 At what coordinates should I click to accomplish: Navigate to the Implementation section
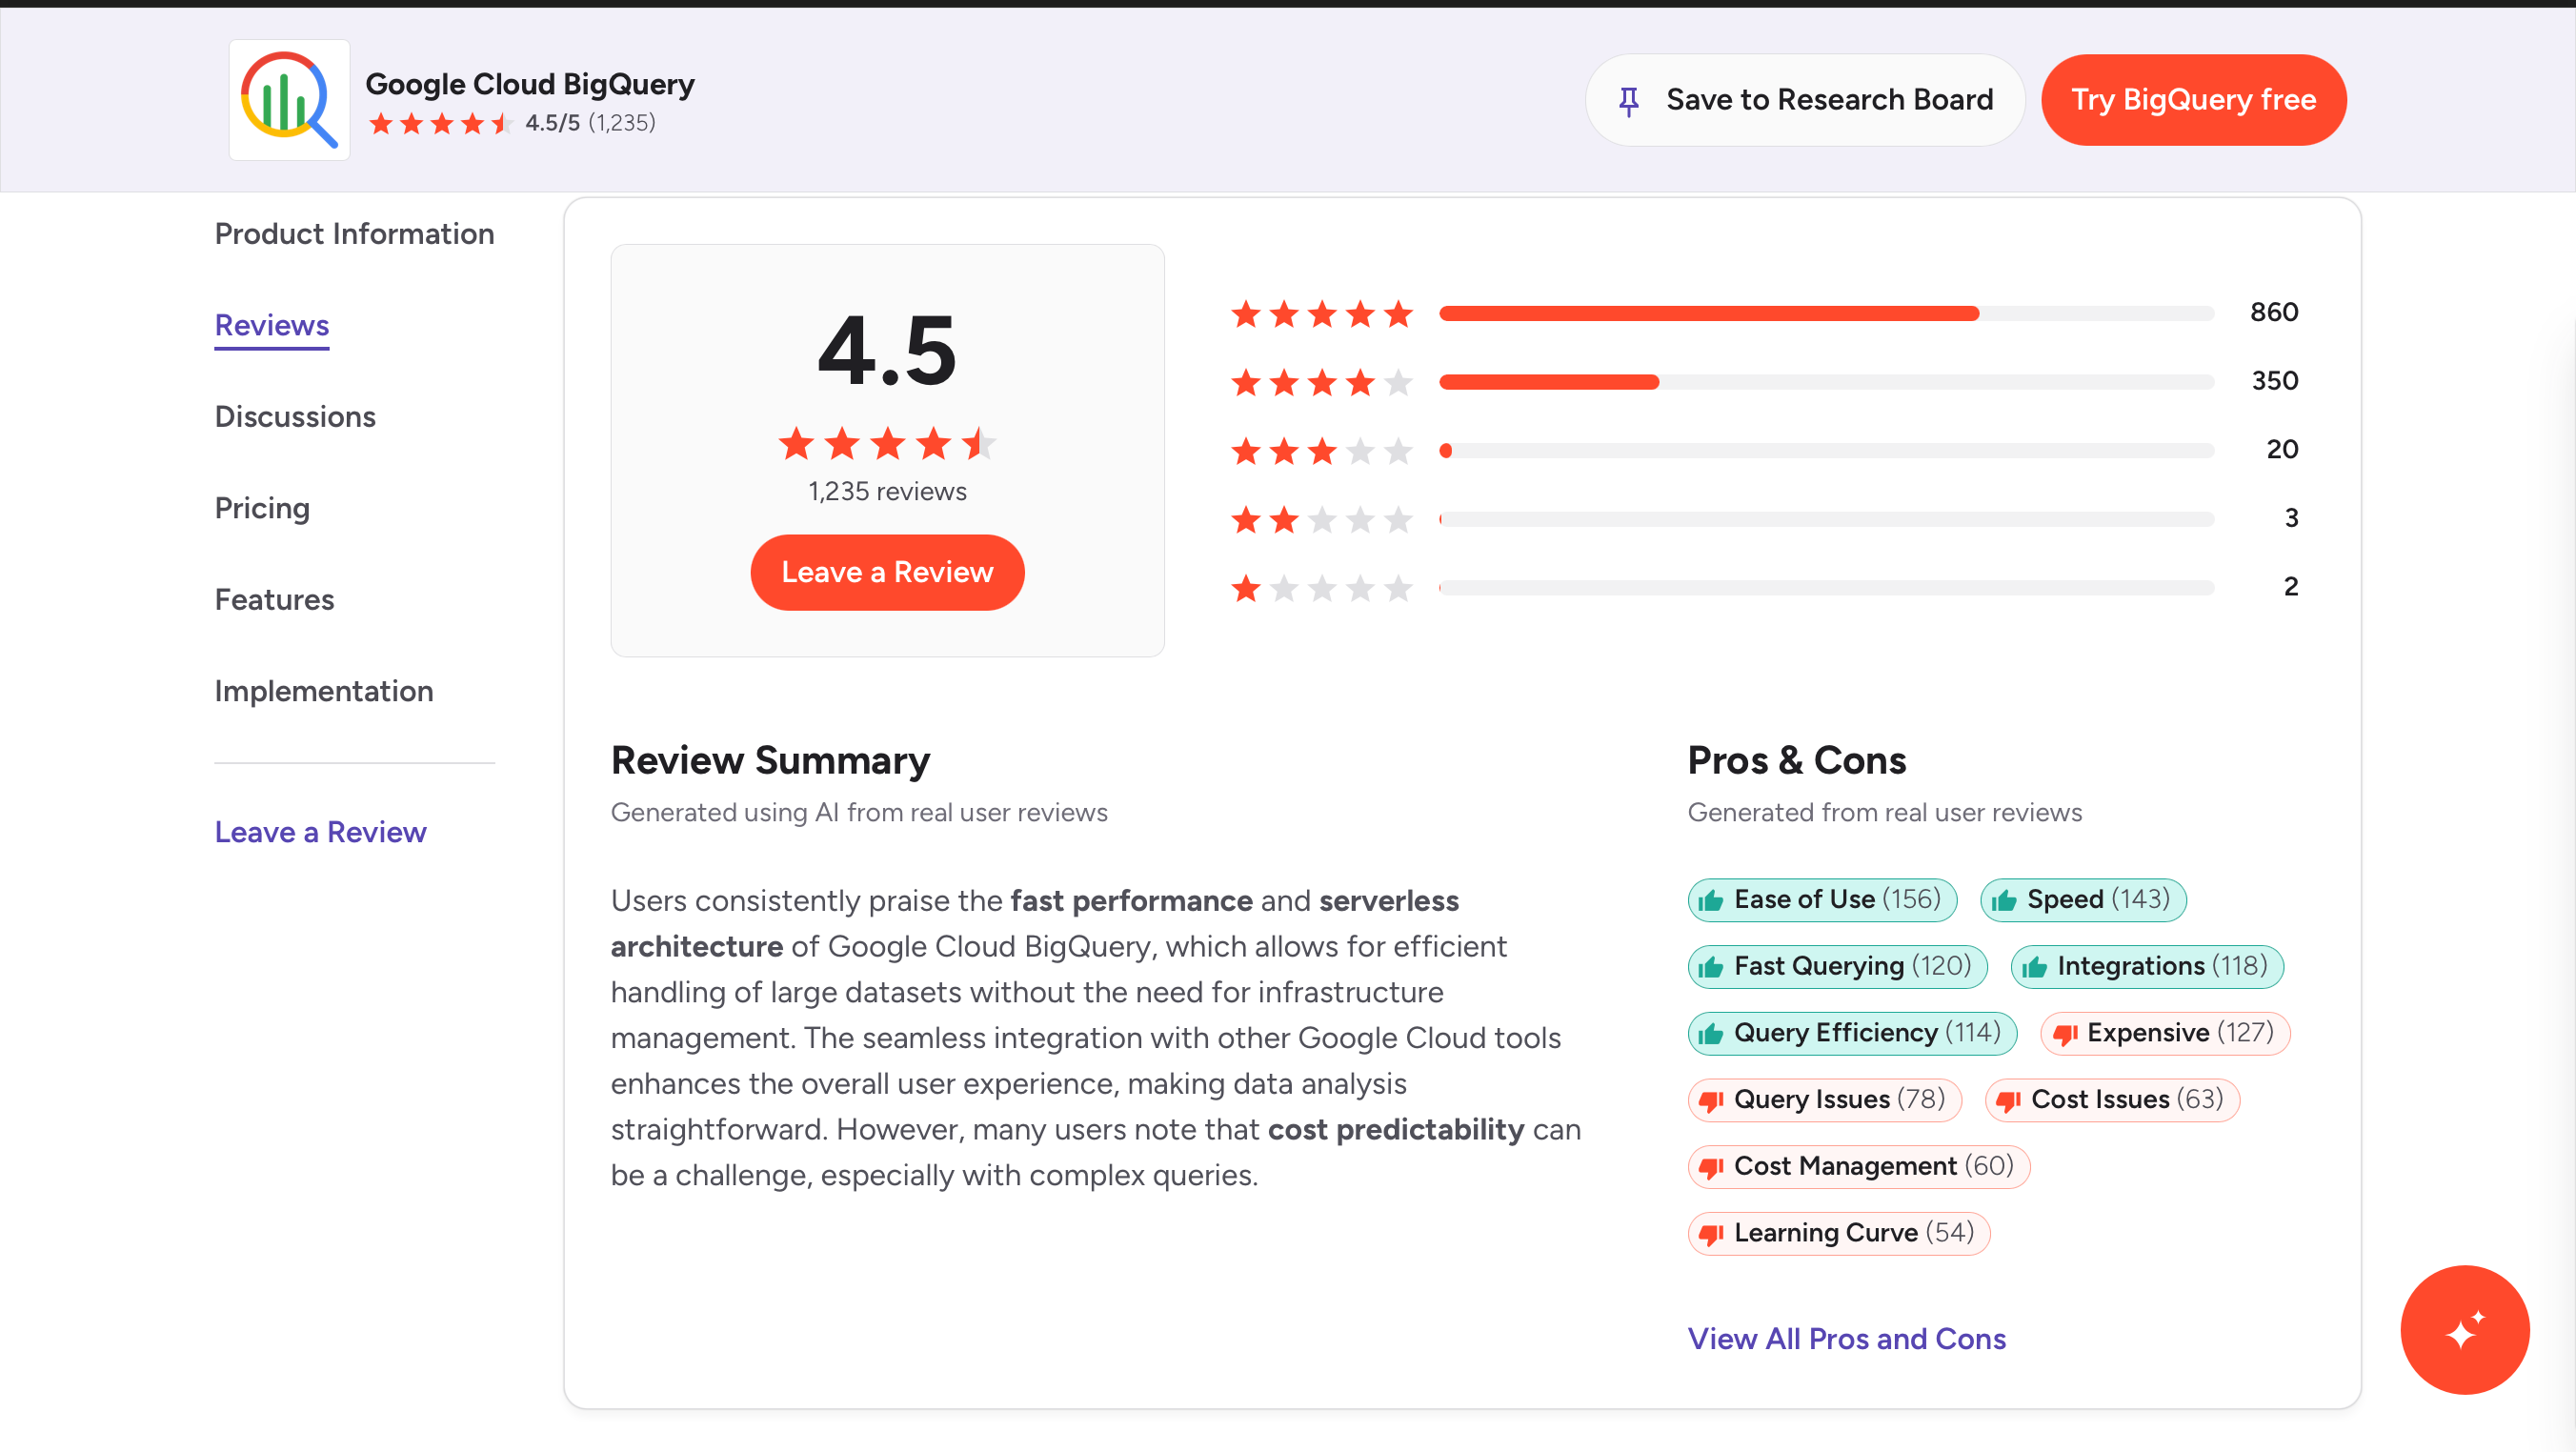pyautogui.click(x=324, y=691)
